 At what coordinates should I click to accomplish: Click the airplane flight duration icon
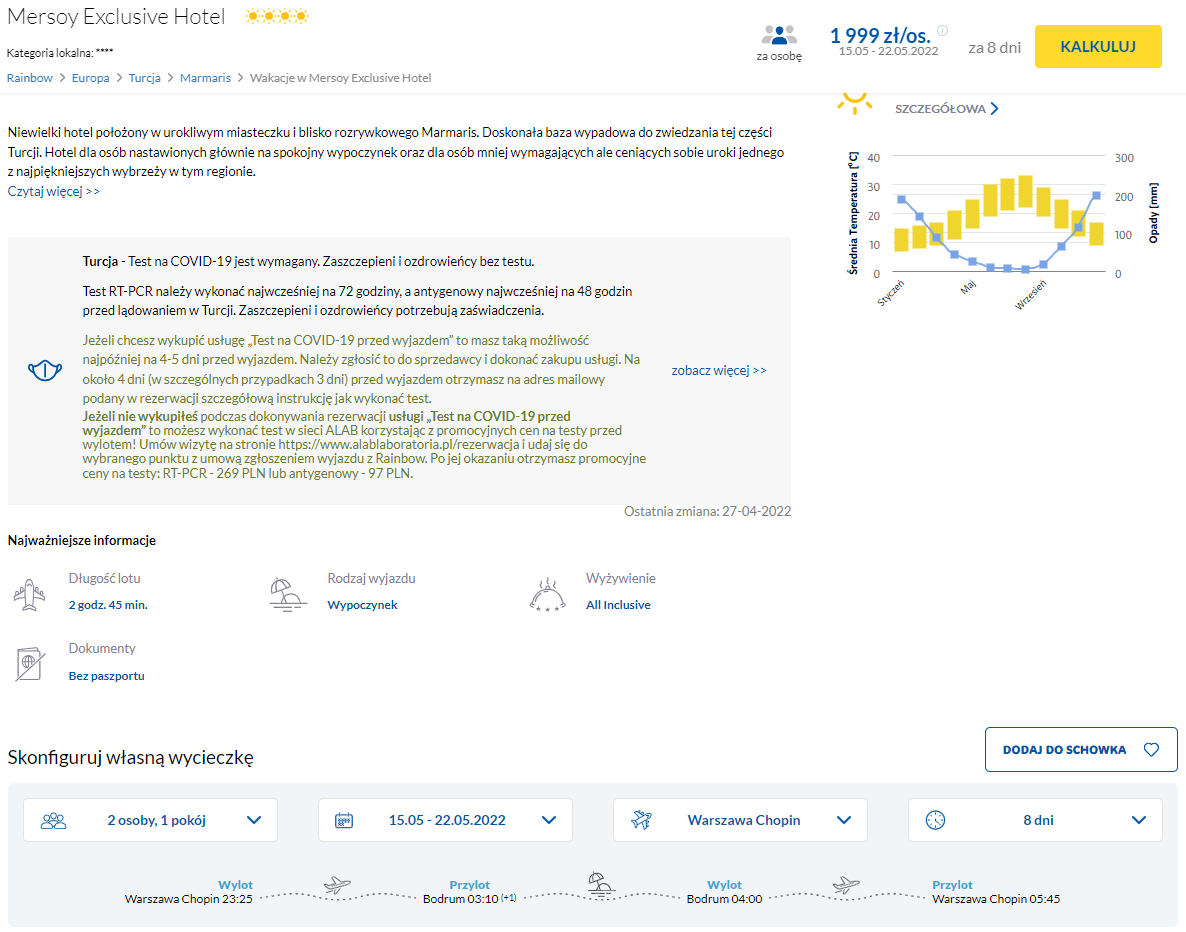click(x=30, y=593)
